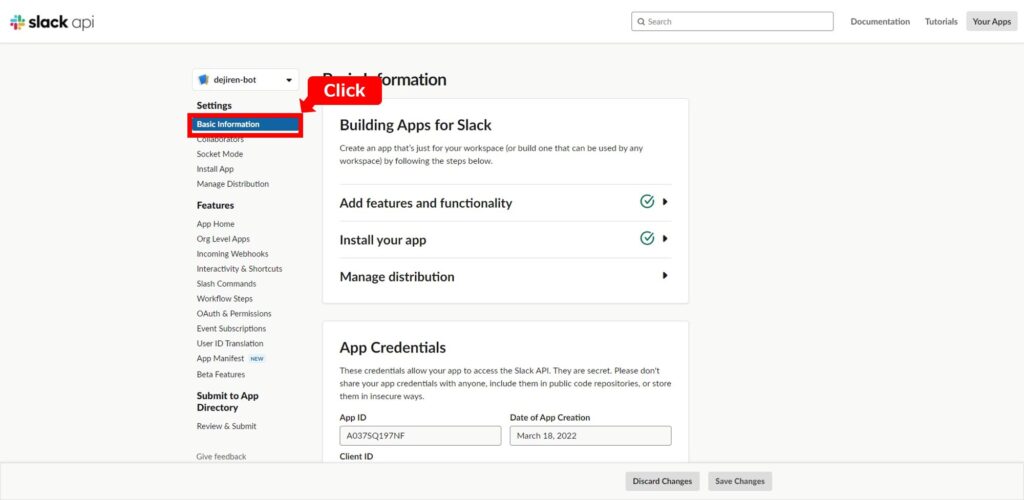Click the NEW badge beside App Manifest

coord(257,359)
